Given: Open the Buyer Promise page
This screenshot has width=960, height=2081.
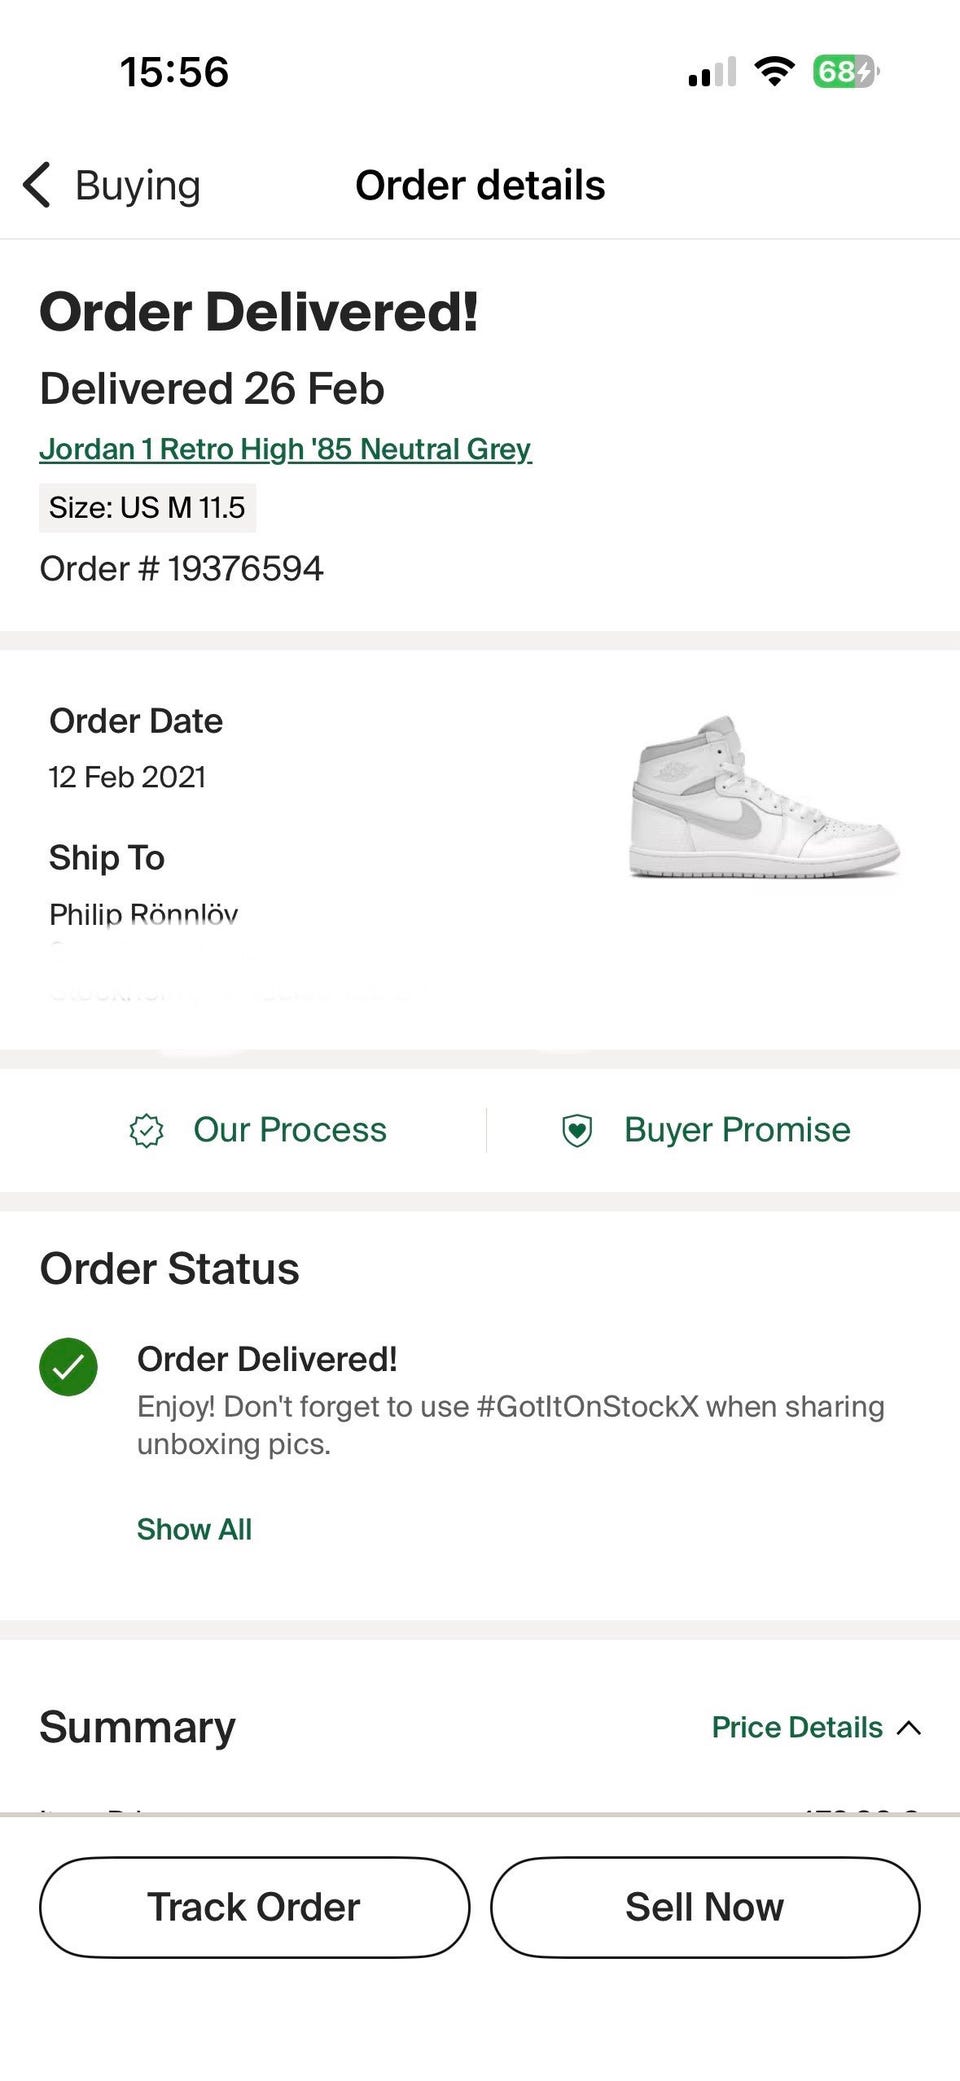Looking at the screenshot, I should [x=737, y=1130].
